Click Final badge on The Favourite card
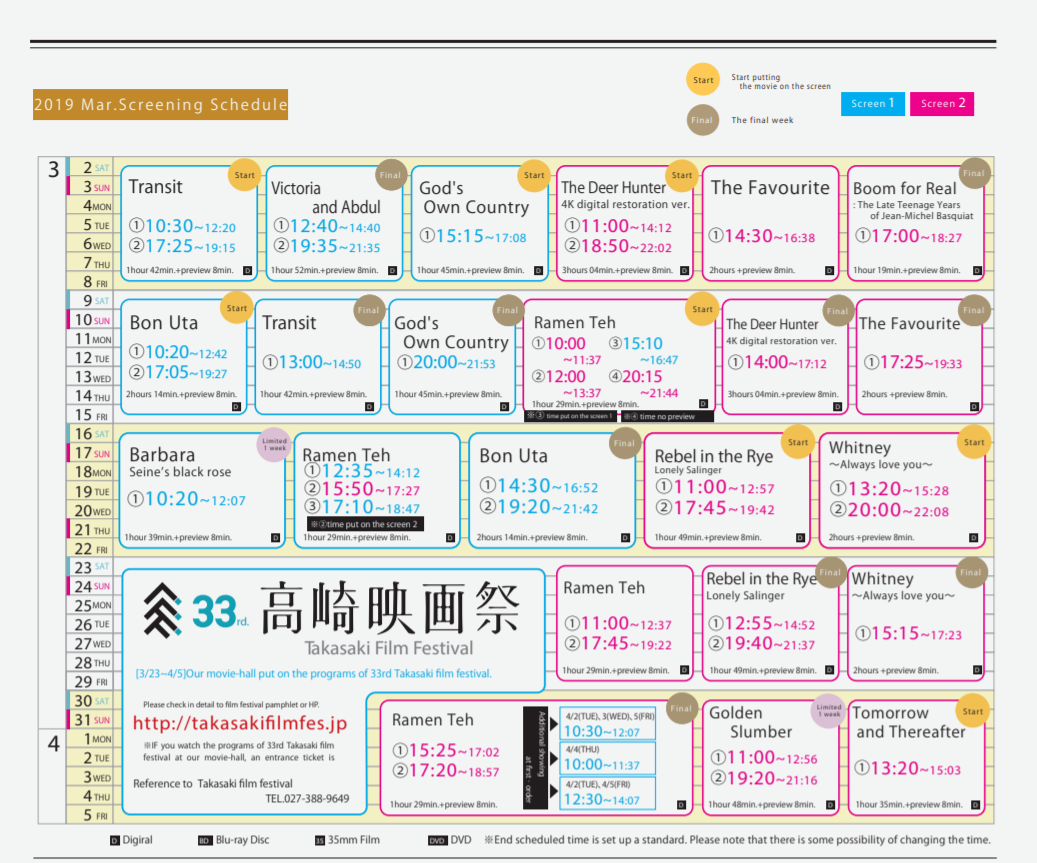This screenshot has width=1037, height=863. click(974, 310)
